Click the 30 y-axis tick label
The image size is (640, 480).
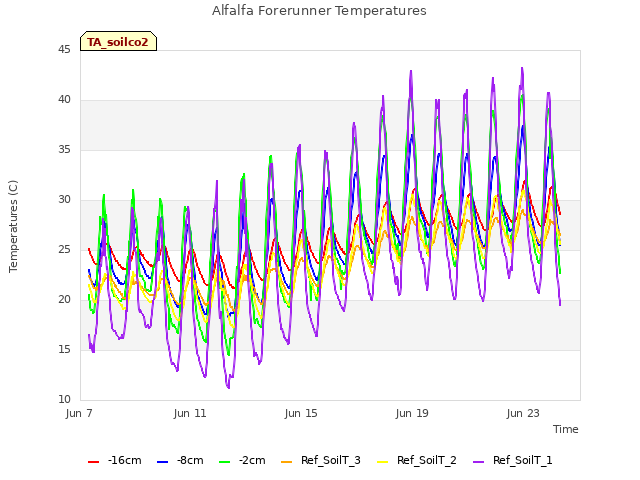point(64,200)
